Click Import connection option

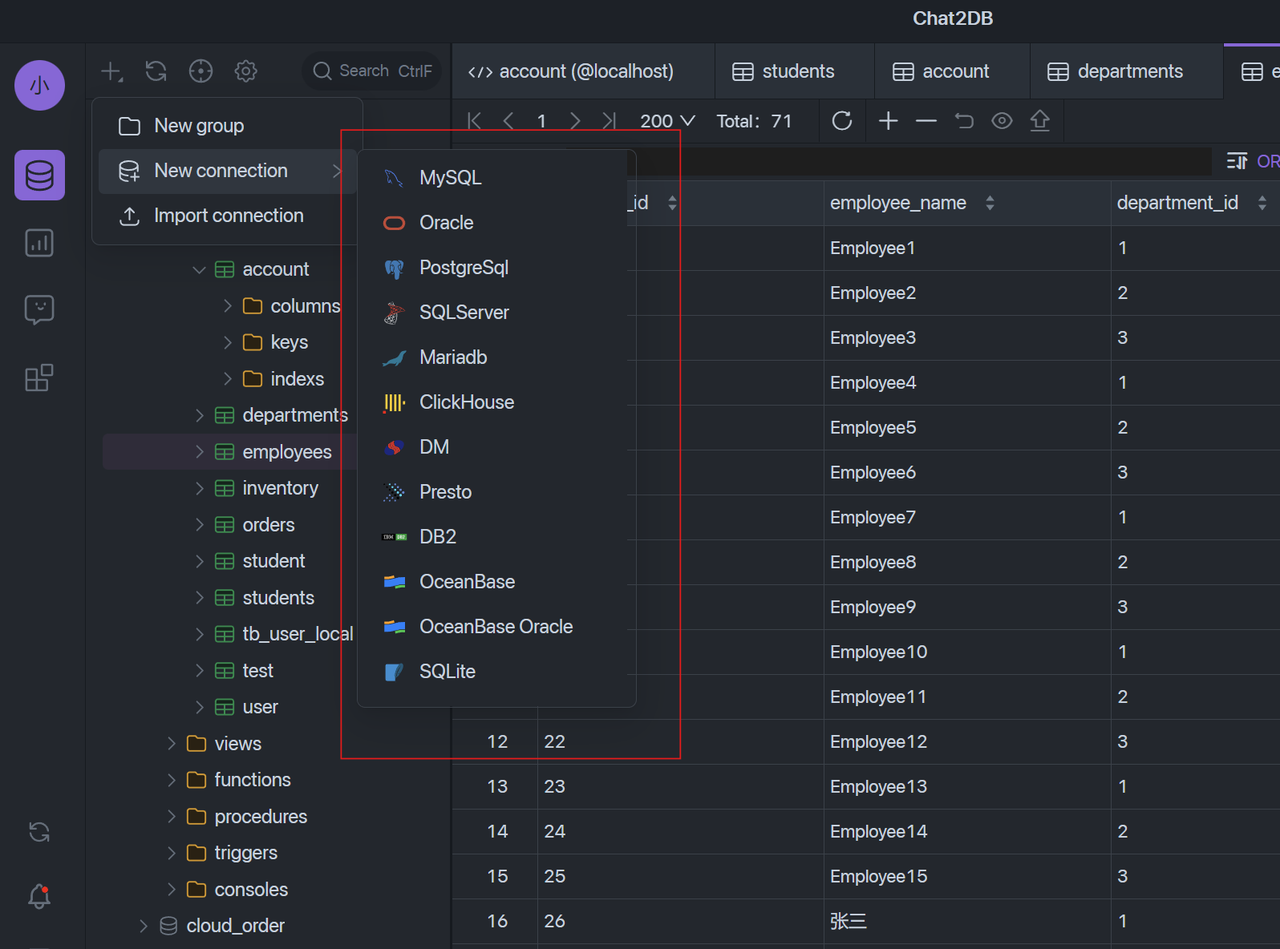pyautogui.click(x=228, y=216)
